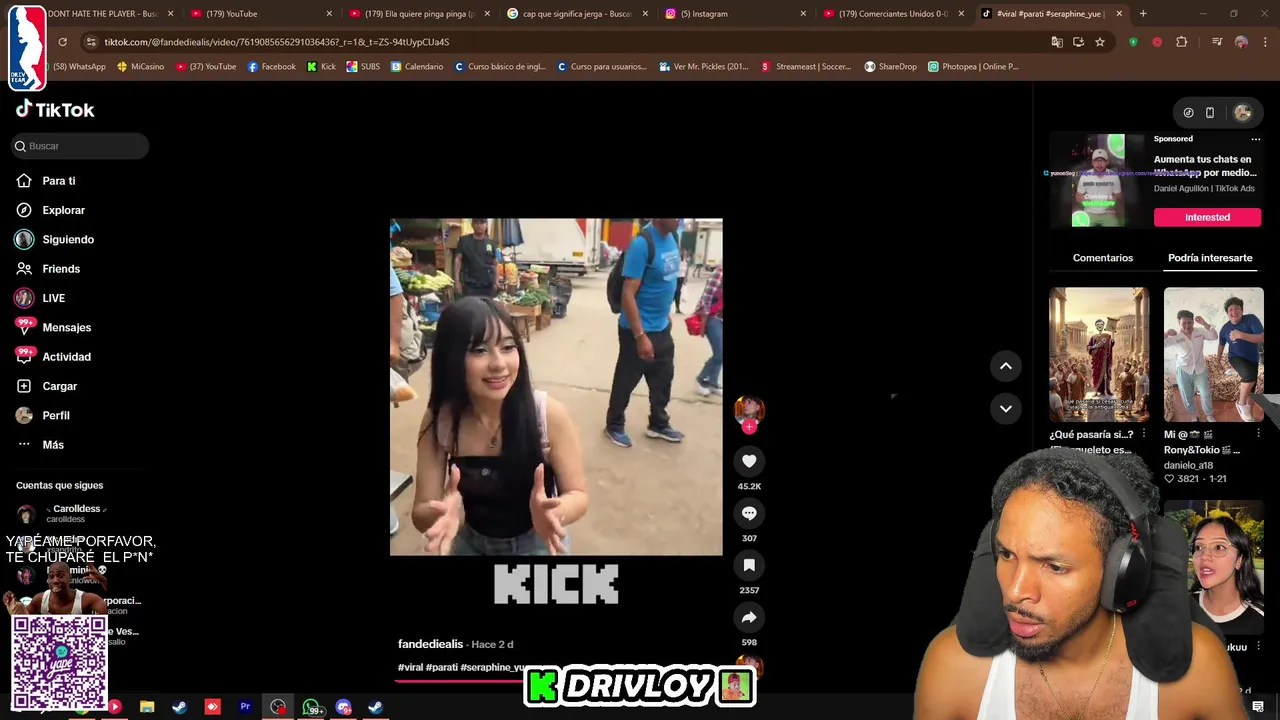Viewport: 1280px width, 720px height.
Task: Open OBS Studio from taskbar
Action: pyautogui.click(x=278, y=707)
